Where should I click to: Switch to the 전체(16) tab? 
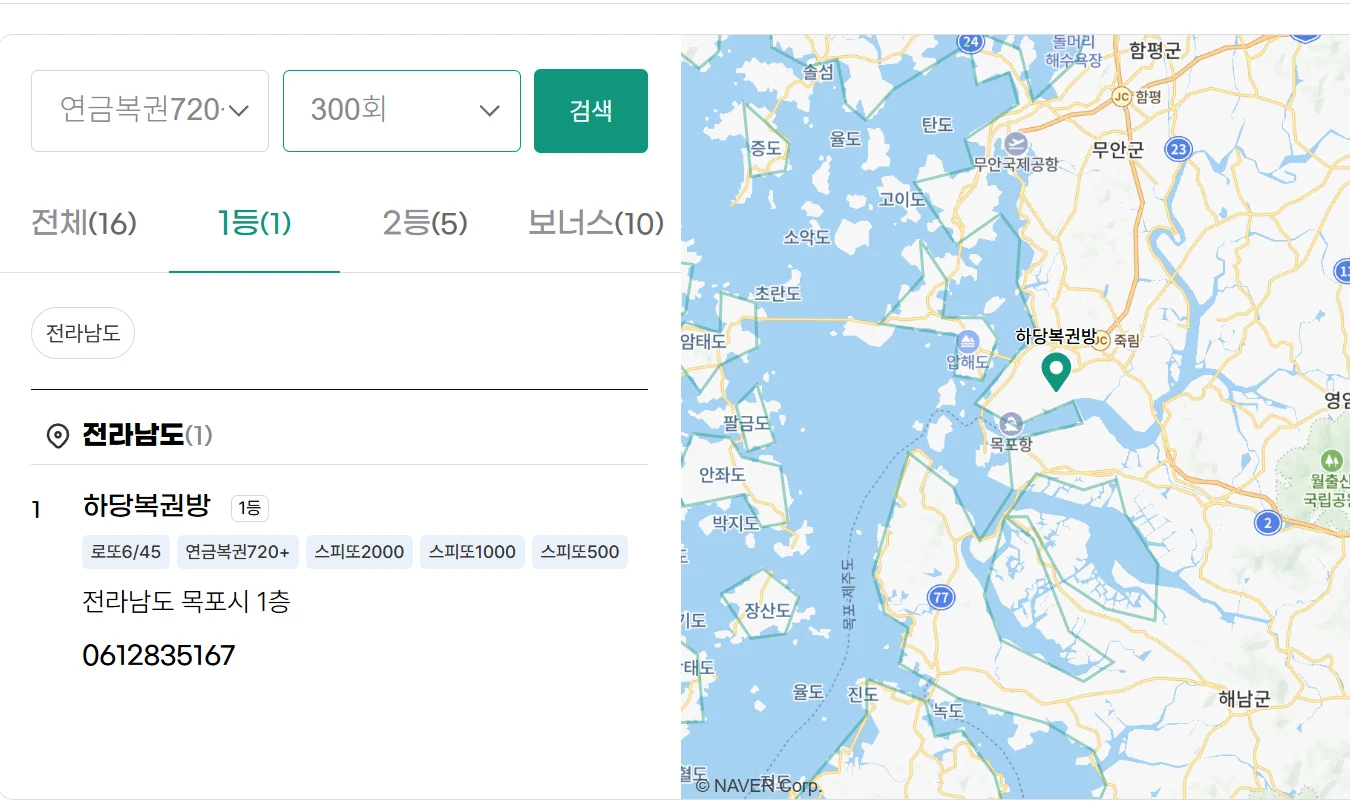coord(84,224)
